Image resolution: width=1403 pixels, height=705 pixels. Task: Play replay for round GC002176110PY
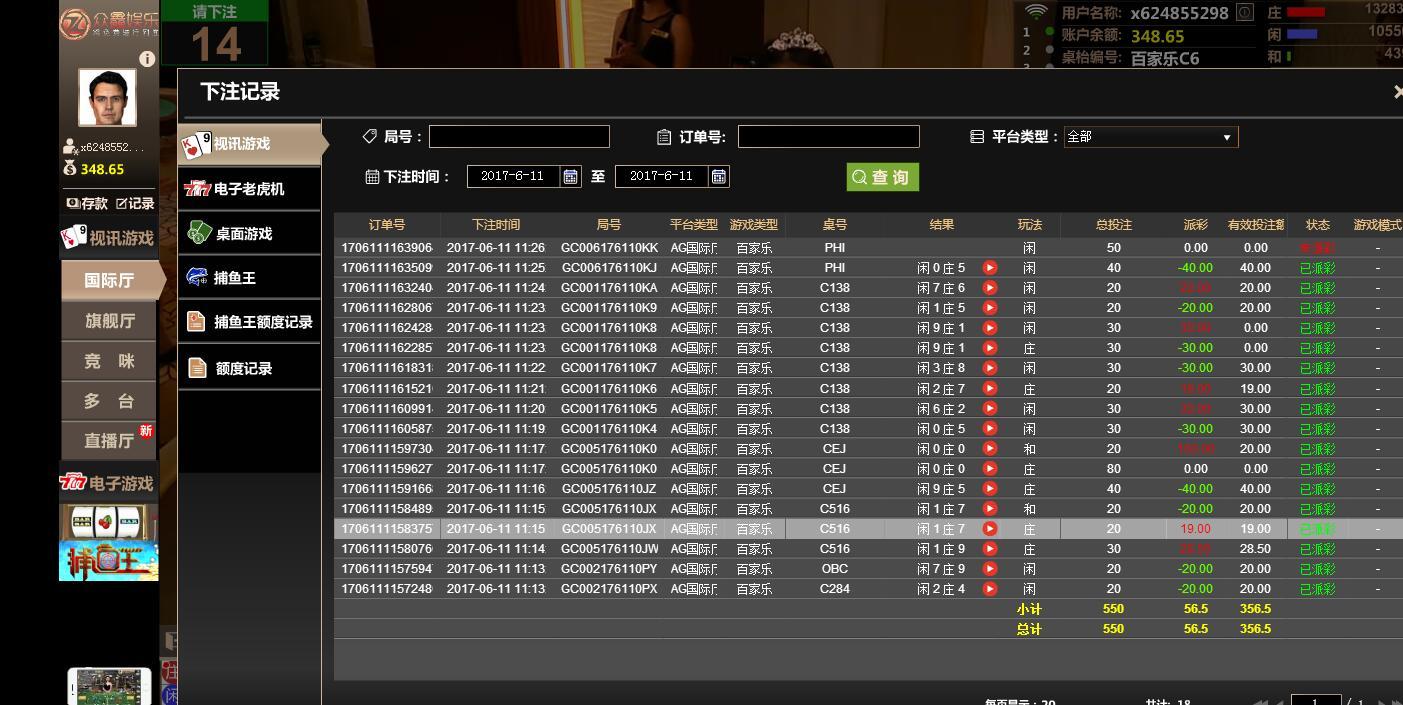[989, 568]
